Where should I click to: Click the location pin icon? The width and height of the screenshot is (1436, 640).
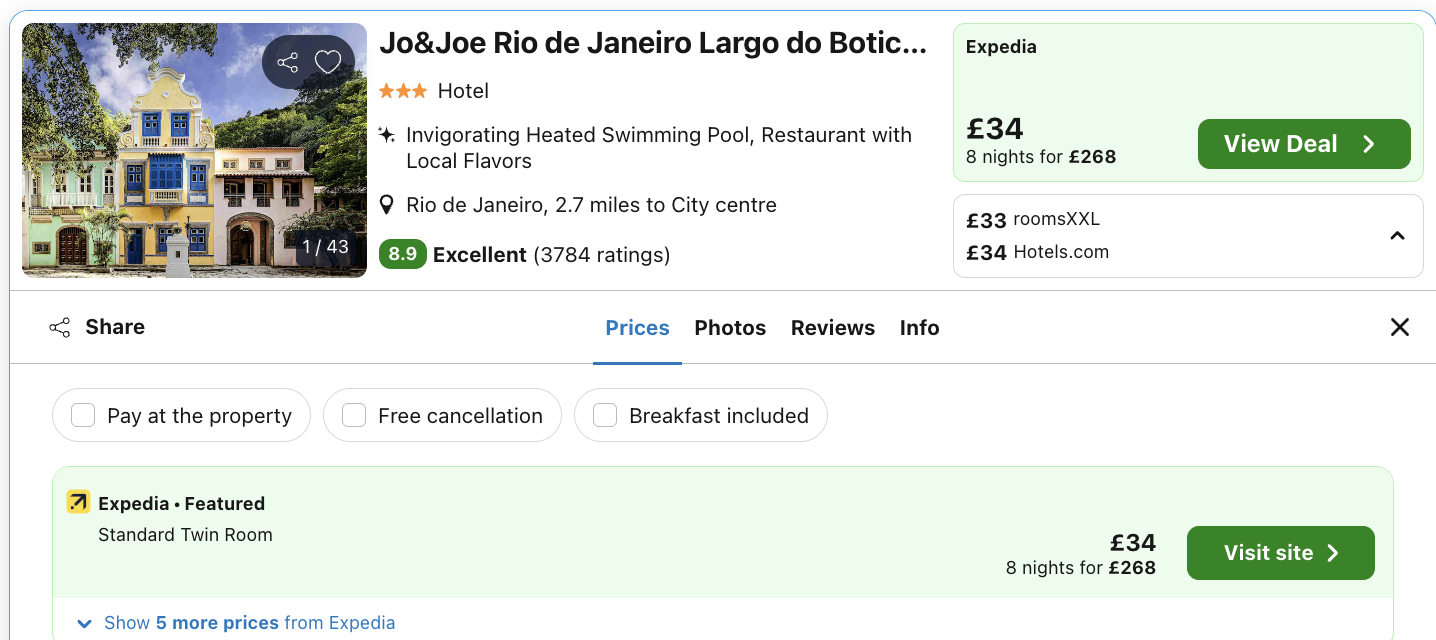(387, 204)
